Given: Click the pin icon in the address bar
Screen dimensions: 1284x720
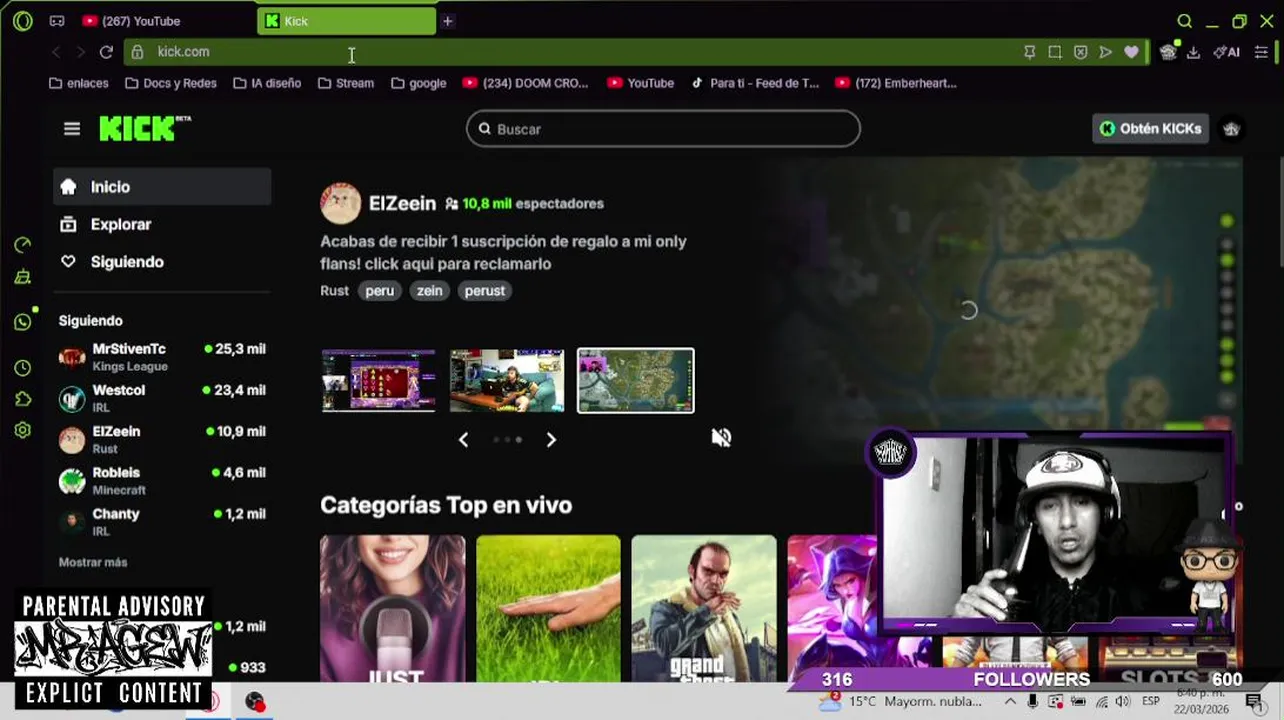Looking at the screenshot, I should (x=1029, y=52).
